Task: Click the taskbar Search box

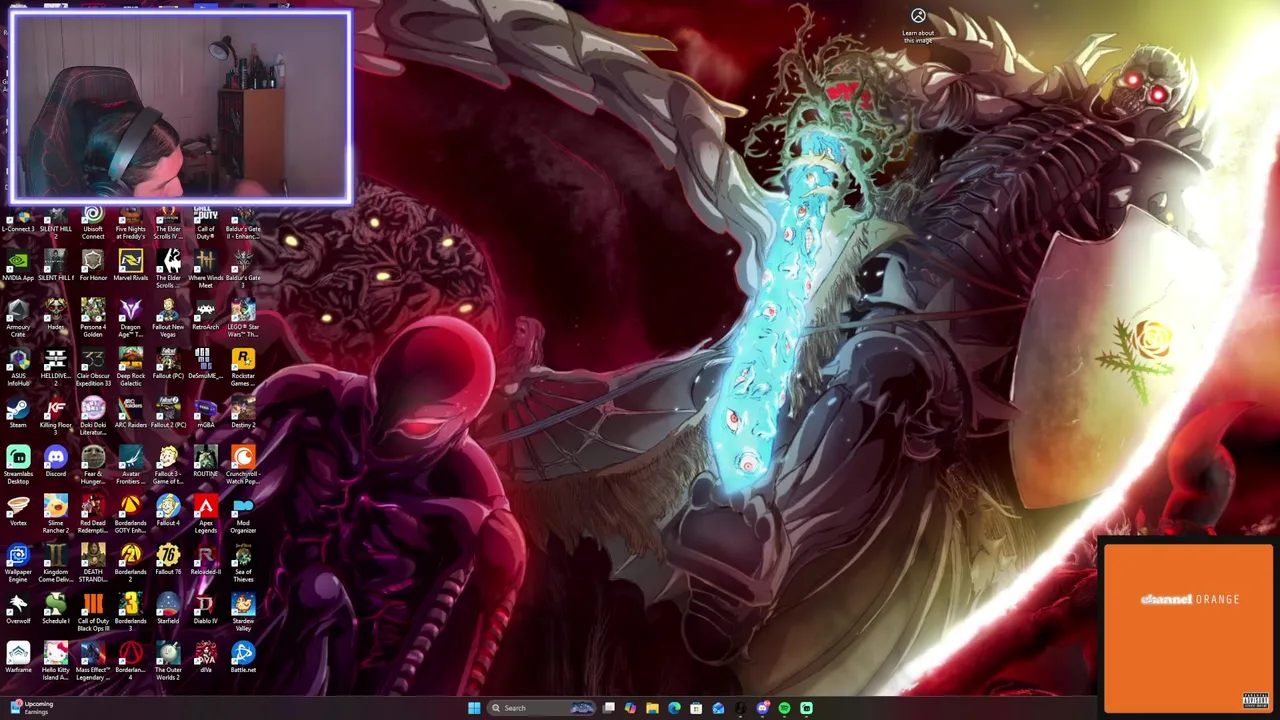Action: (543, 708)
